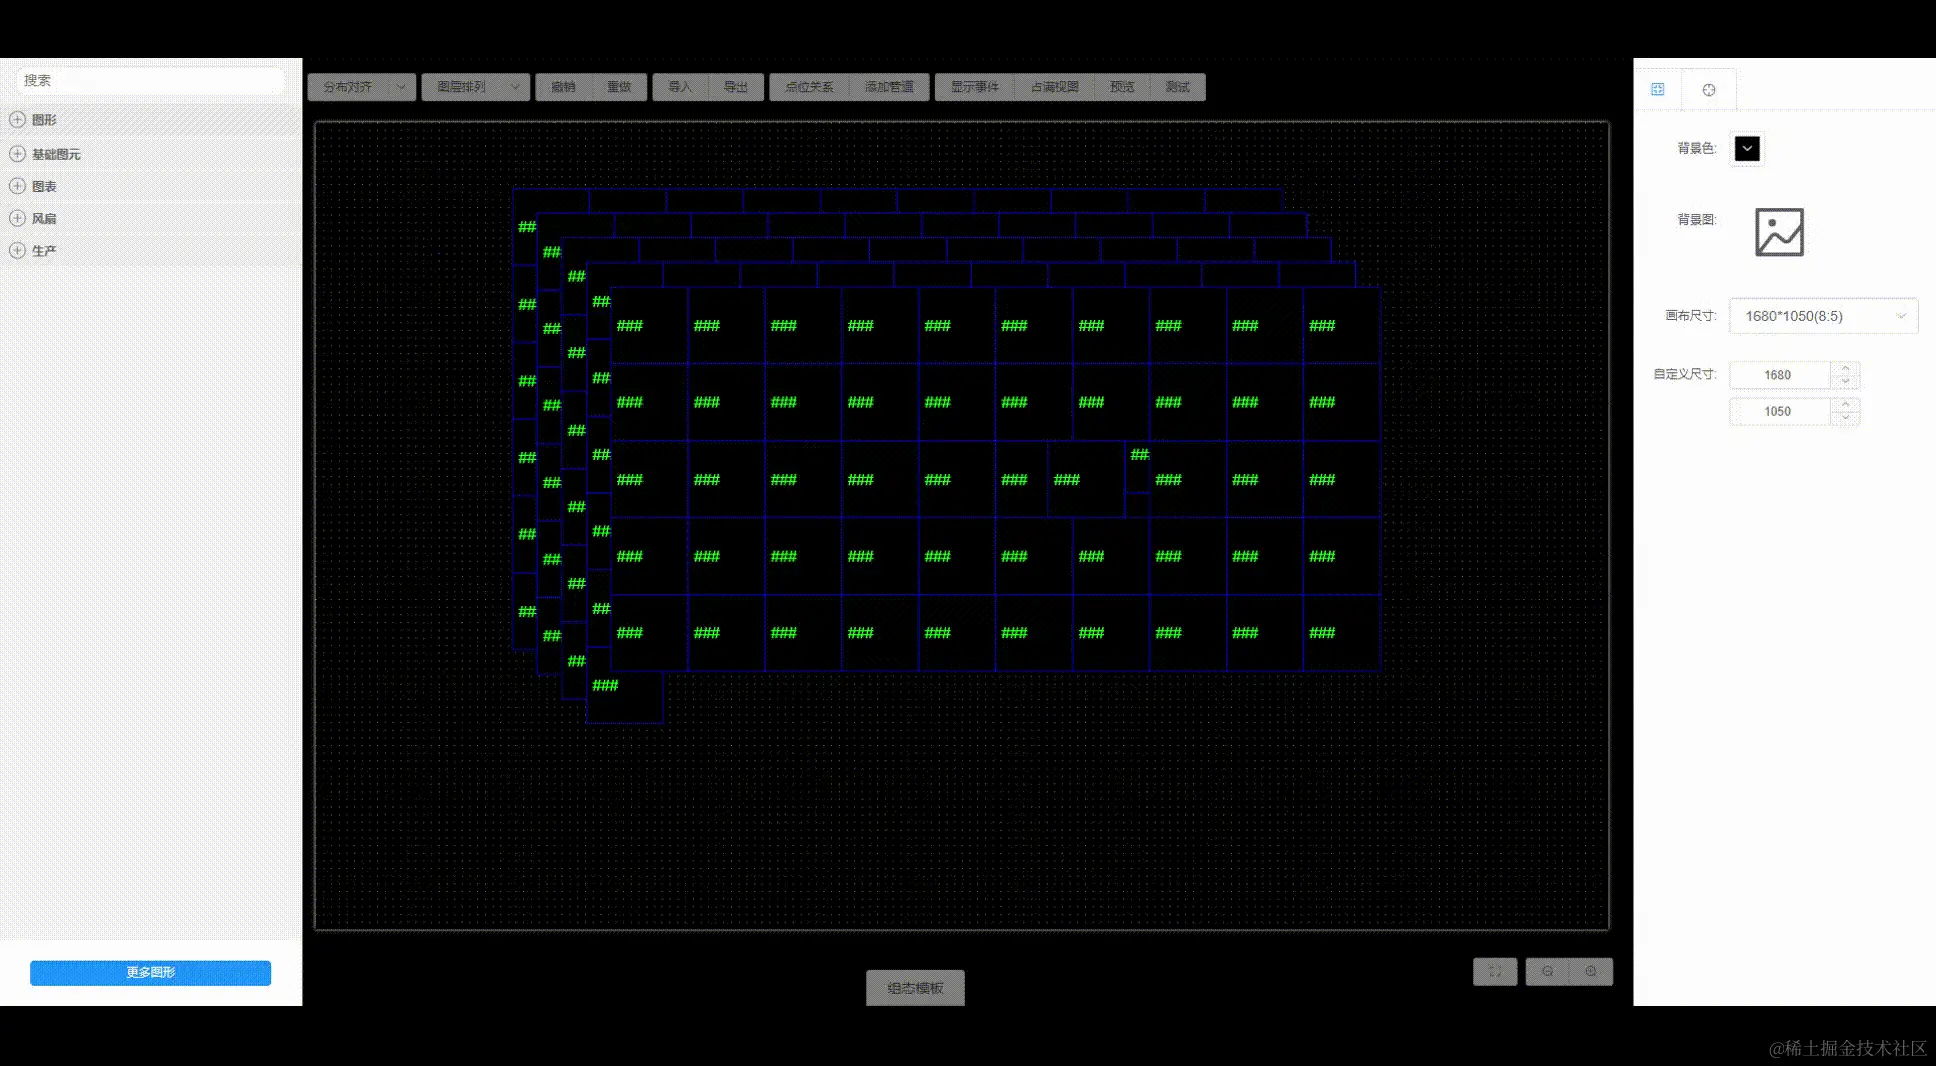
Task: Select the canvas settings panel tab
Action: 1658,88
